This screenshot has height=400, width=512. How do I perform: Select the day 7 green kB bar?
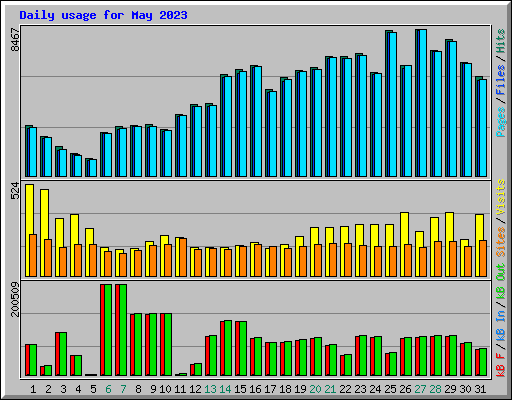[x=123, y=330]
